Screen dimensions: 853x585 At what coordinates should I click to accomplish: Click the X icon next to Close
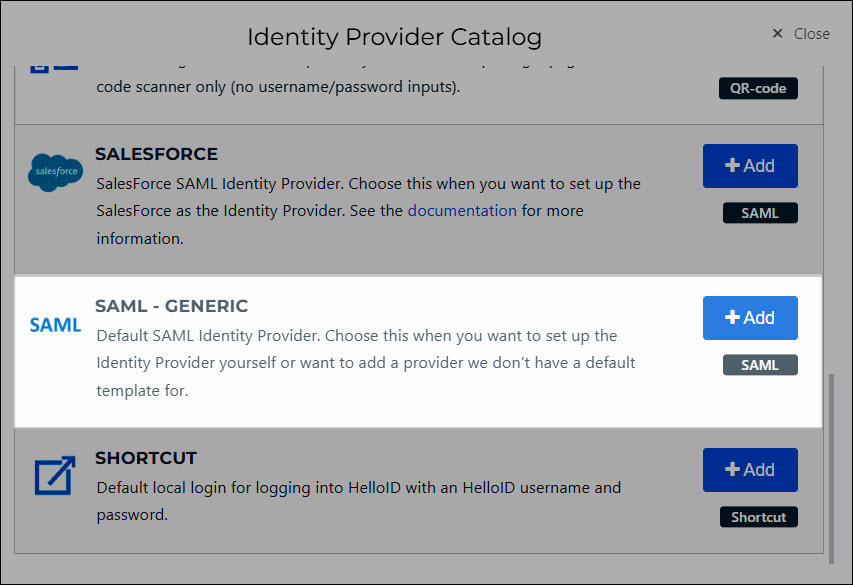tap(777, 34)
